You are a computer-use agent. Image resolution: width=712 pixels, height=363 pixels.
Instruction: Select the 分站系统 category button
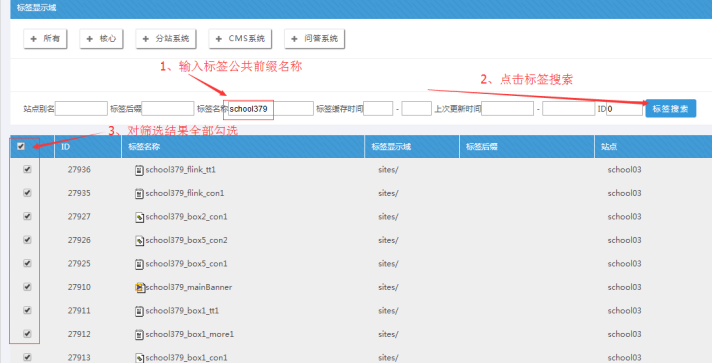click(166, 39)
